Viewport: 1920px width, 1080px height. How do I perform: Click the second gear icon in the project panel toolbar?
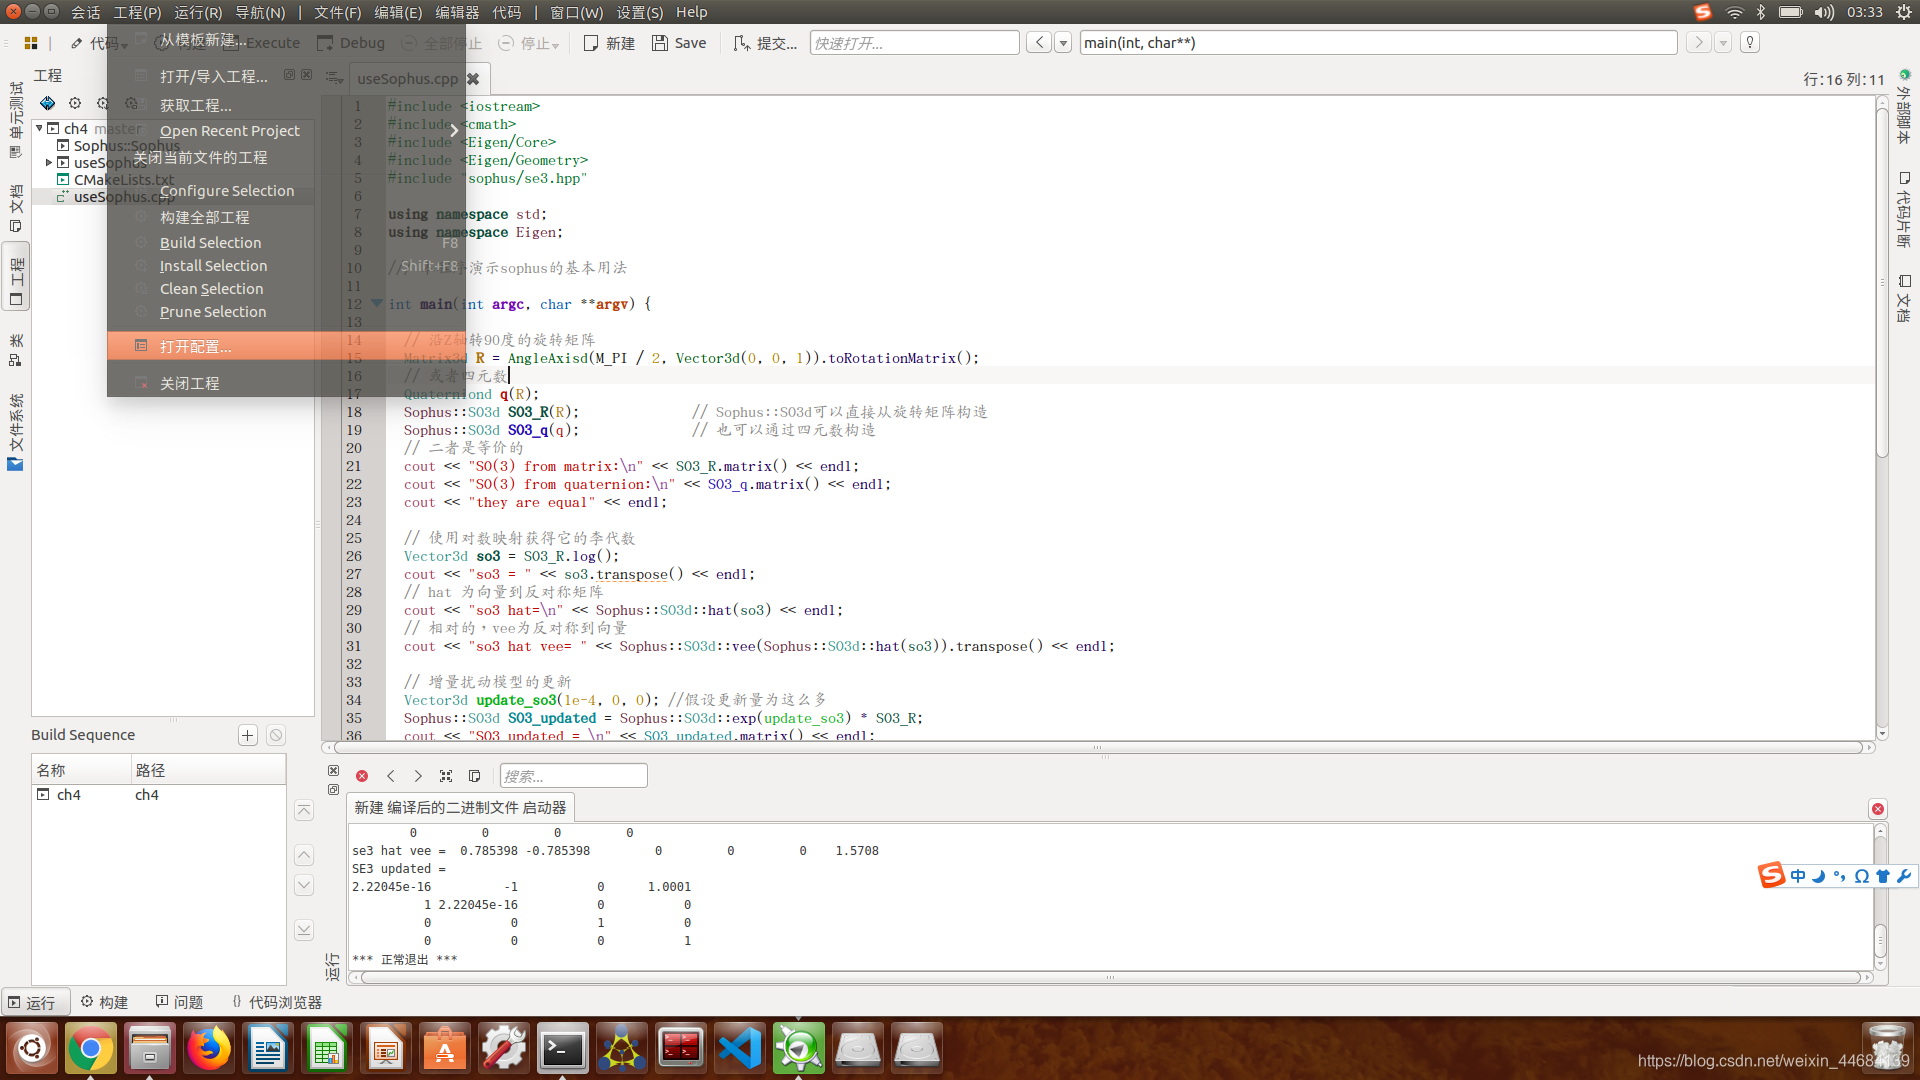(x=103, y=103)
